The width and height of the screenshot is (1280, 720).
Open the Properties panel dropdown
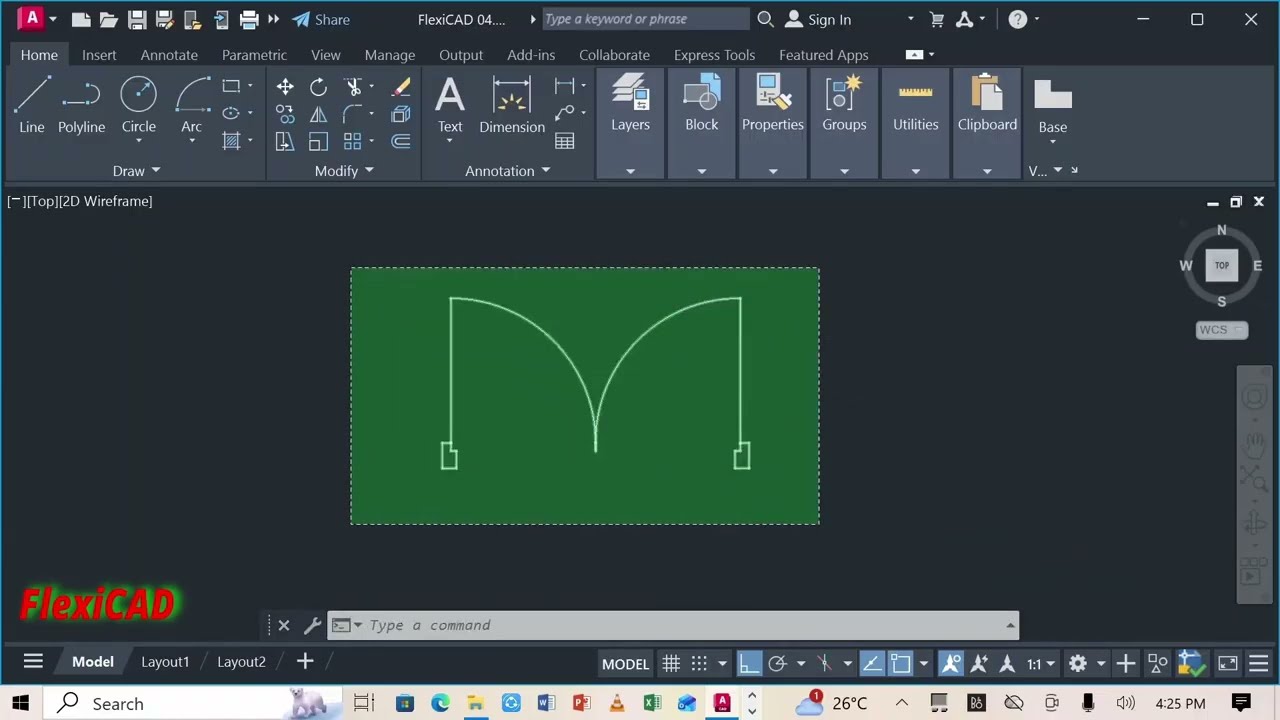point(773,171)
